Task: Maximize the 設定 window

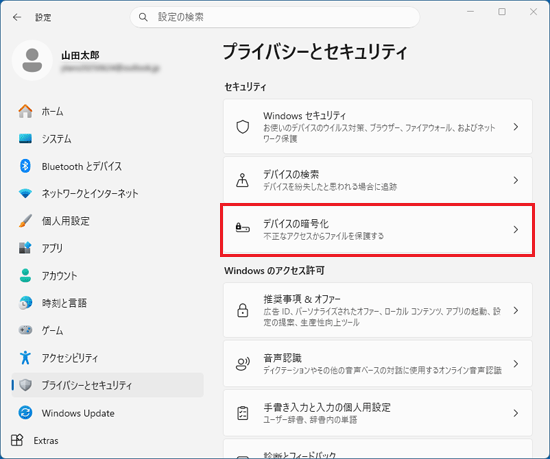Action: (502, 12)
